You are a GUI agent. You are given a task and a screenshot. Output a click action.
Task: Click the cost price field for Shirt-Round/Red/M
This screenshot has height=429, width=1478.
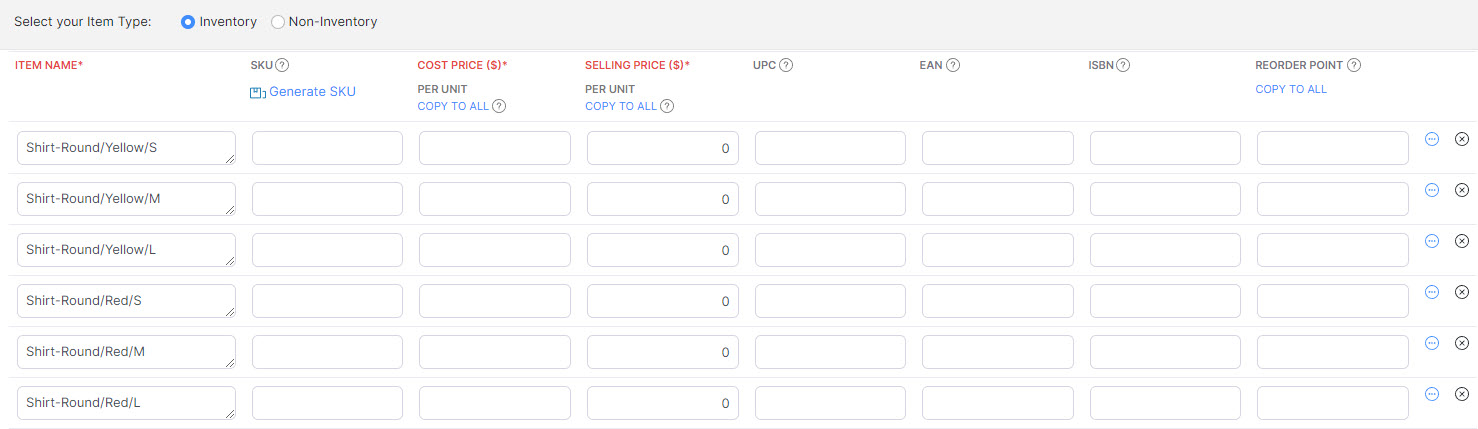point(495,352)
